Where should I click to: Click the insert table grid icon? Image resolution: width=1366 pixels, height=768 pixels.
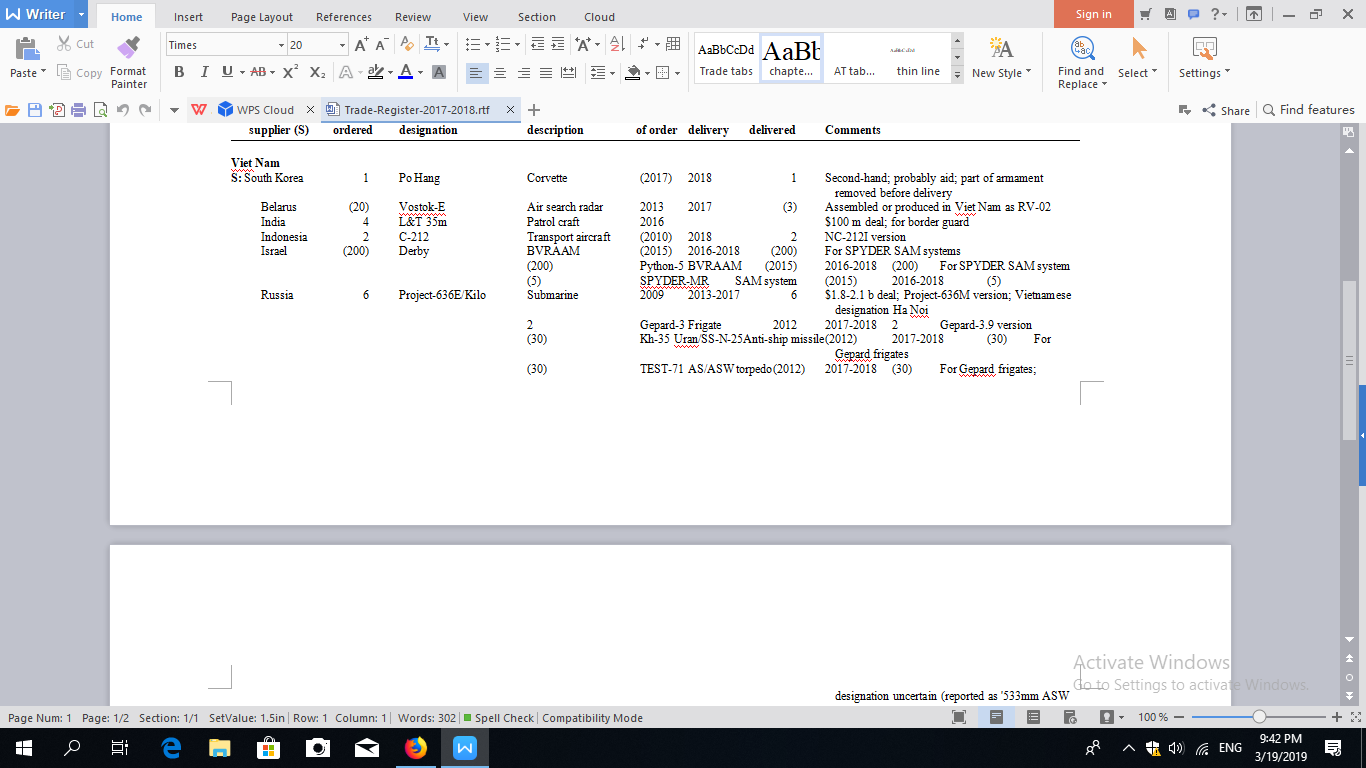coord(673,45)
